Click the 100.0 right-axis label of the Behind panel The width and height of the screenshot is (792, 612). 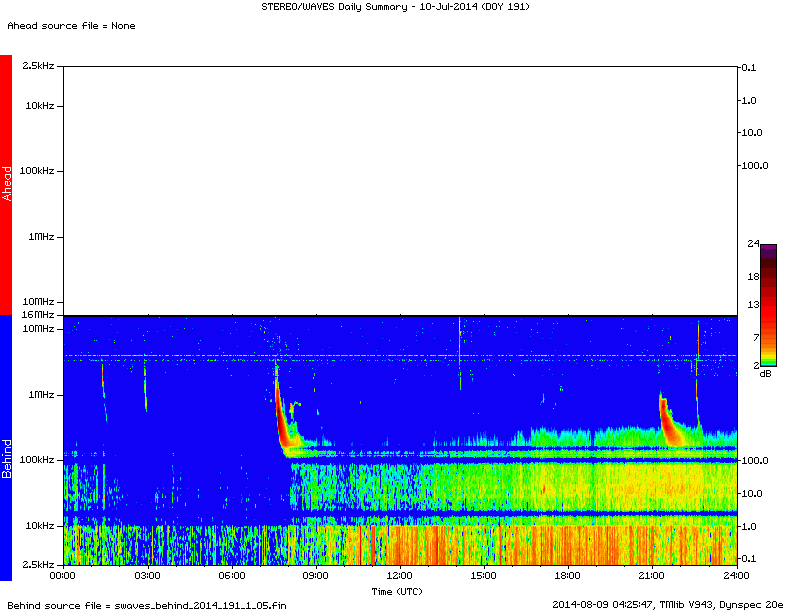(x=755, y=461)
